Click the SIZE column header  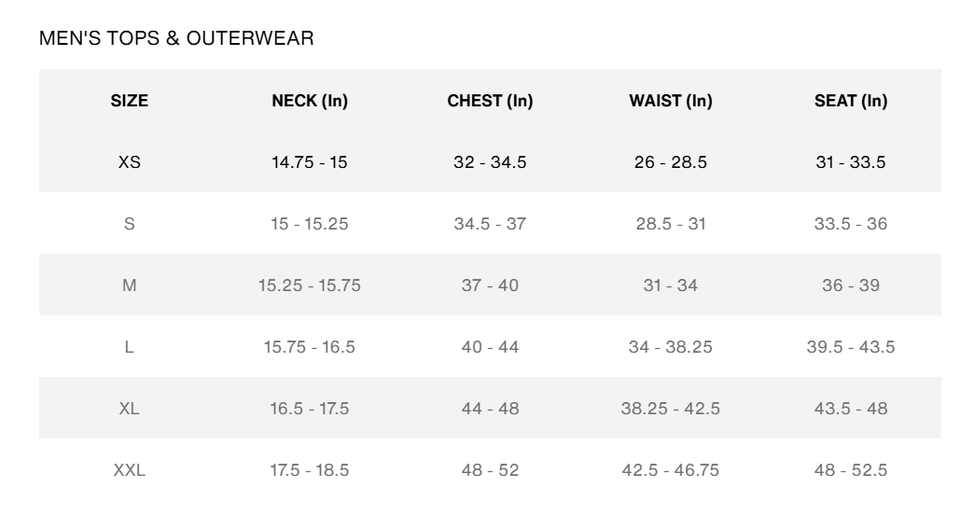(x=129, y=101)
